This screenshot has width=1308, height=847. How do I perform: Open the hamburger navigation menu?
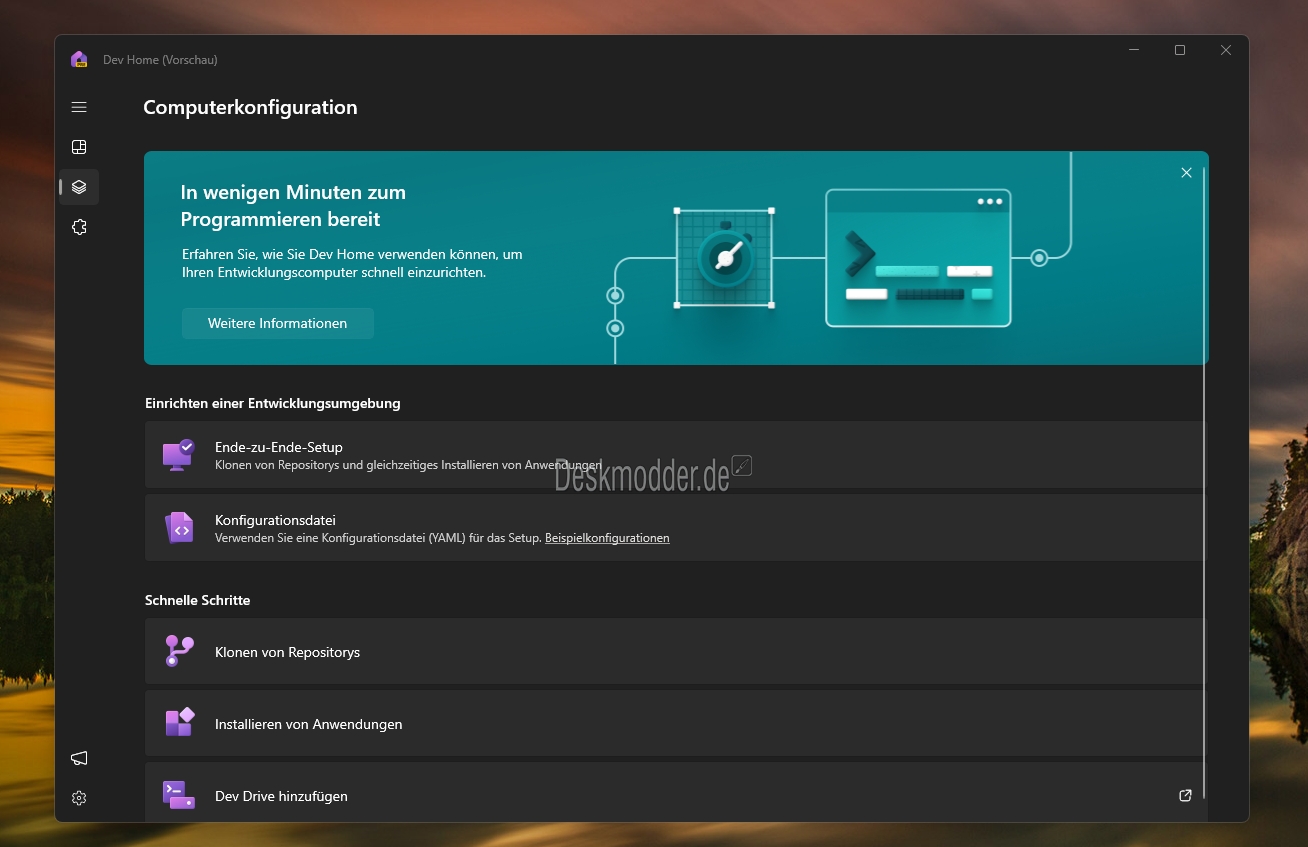coord(79,107)
